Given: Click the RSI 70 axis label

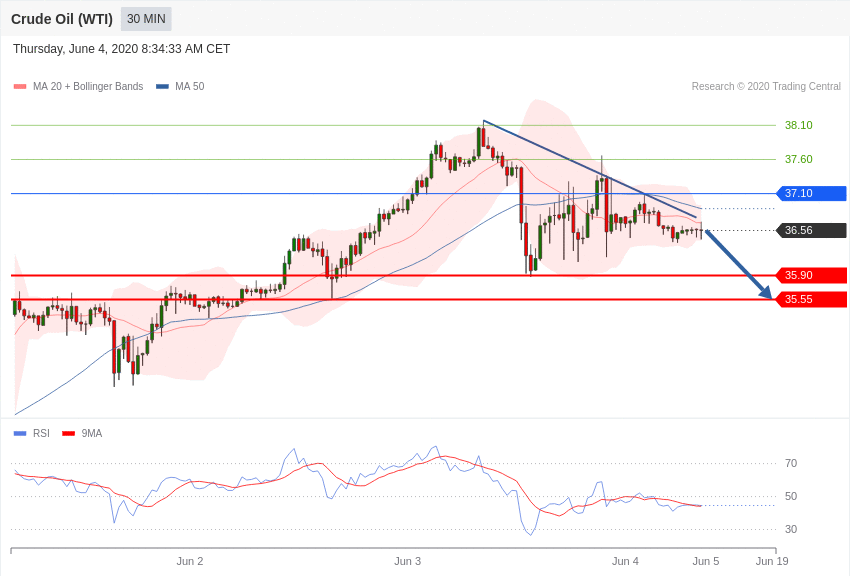Looking at the screenshot, I should (791, 463).
